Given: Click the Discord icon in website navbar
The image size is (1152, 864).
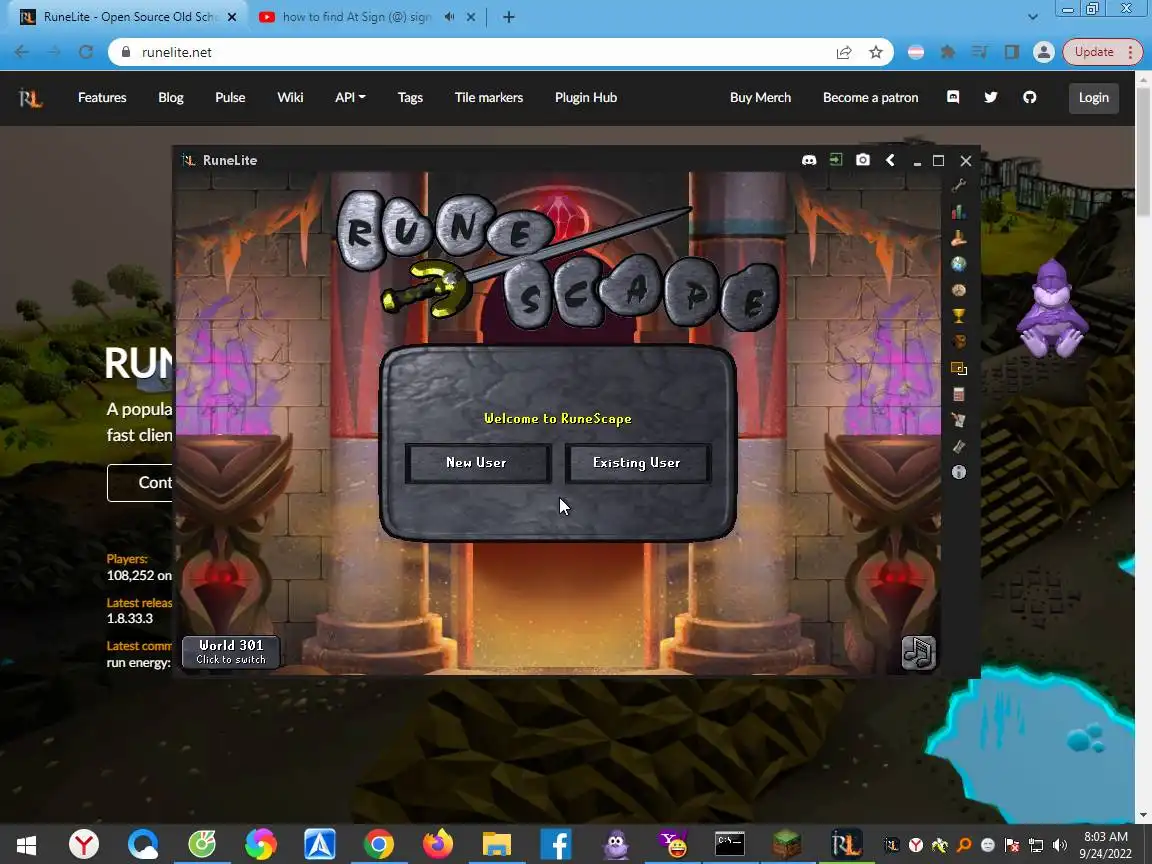Looking at the screenshot, I should click(953, 97).
